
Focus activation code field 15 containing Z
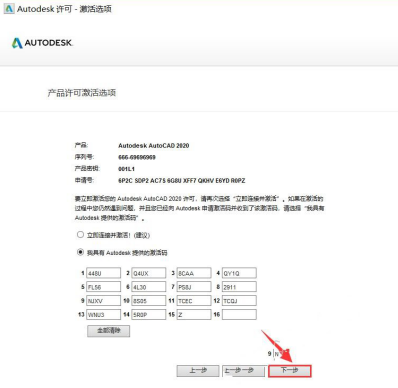(194, 314)
